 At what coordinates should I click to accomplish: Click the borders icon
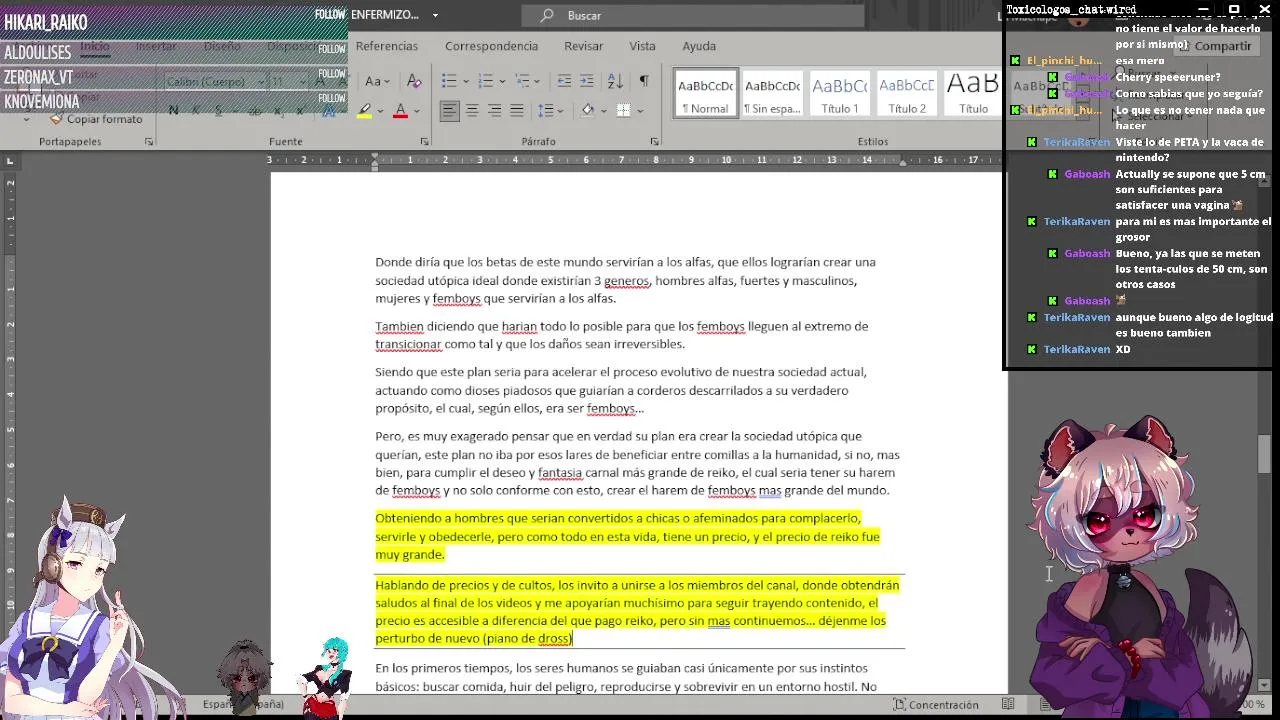point(623,110)
